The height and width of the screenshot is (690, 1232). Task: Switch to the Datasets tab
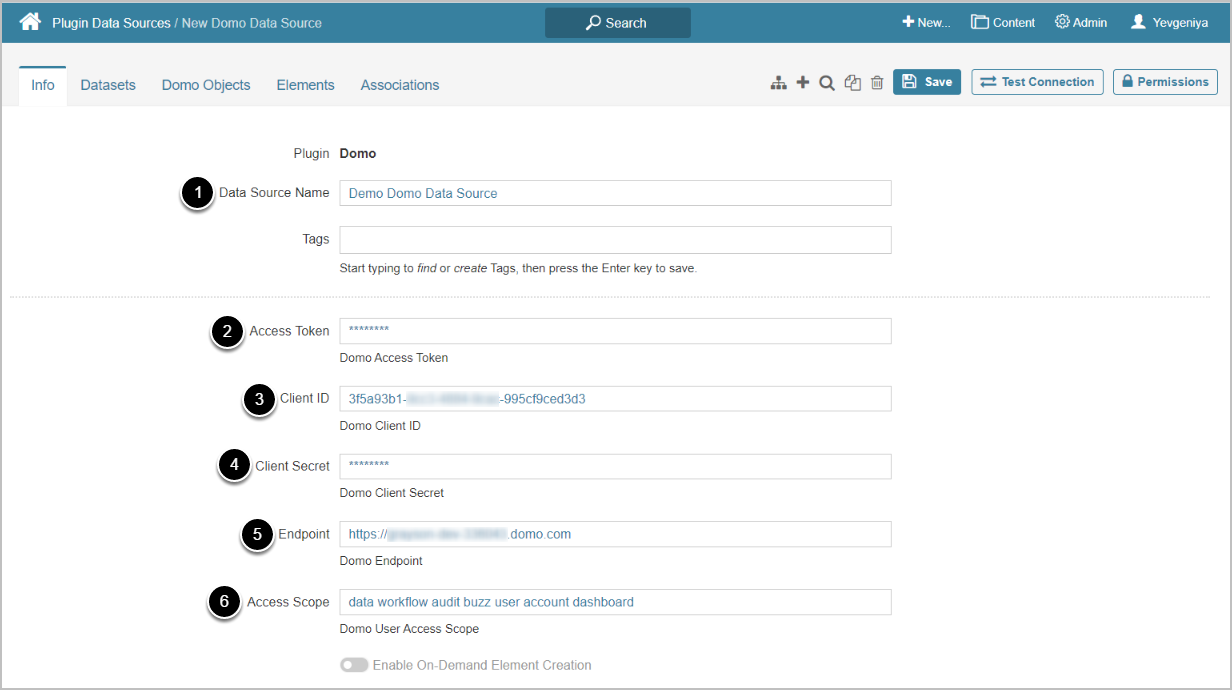108,85
